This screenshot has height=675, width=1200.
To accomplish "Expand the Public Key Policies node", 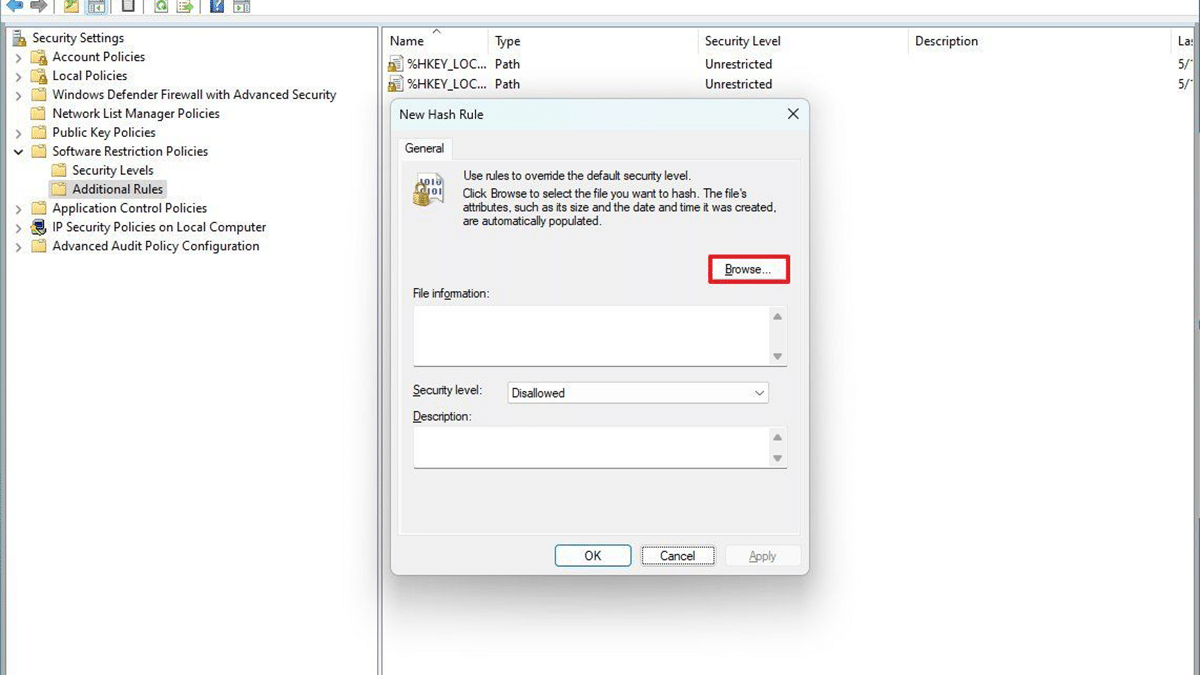I will point(18,133).
